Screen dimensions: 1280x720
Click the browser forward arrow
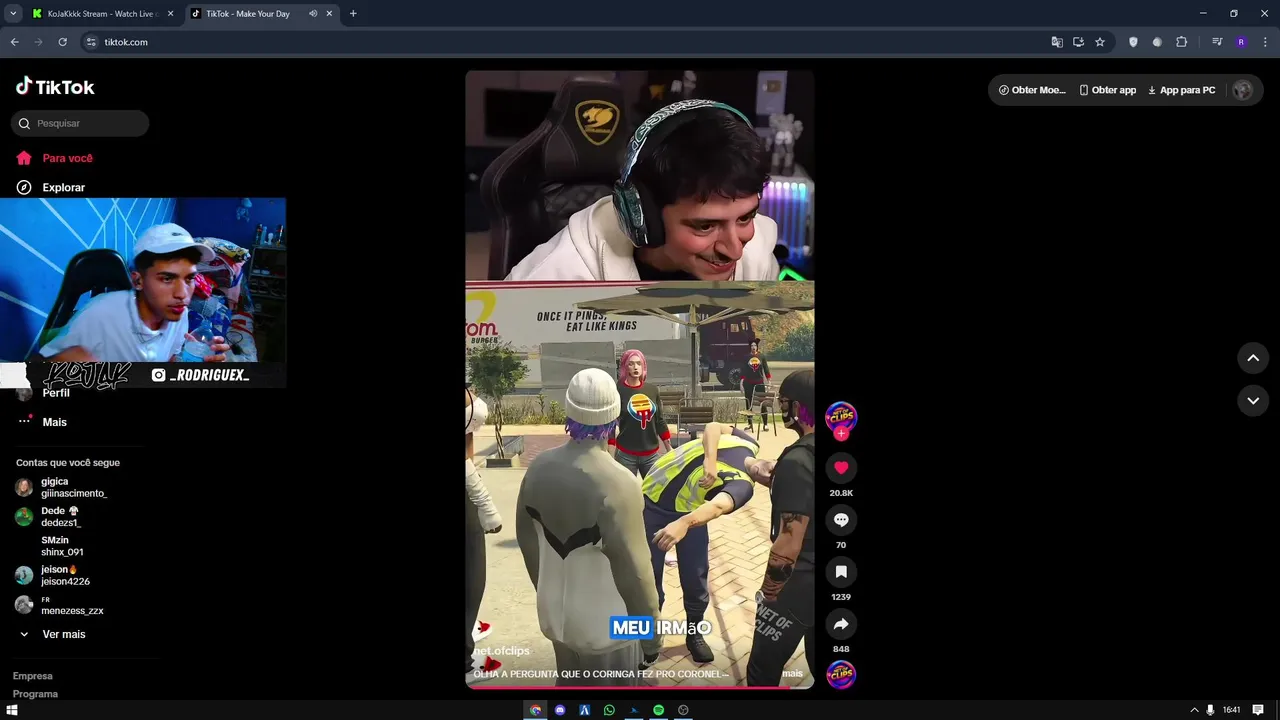coord(38,42)
